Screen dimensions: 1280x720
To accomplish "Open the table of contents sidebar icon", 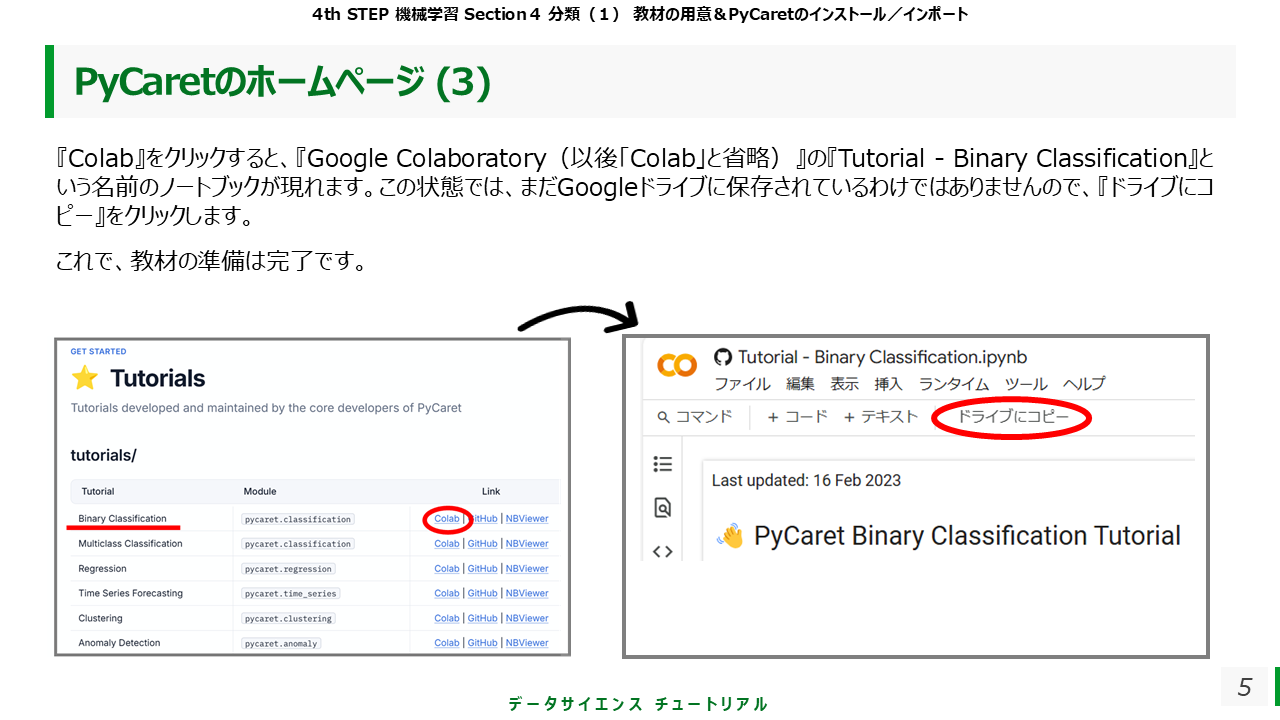I will click(662, 464).
